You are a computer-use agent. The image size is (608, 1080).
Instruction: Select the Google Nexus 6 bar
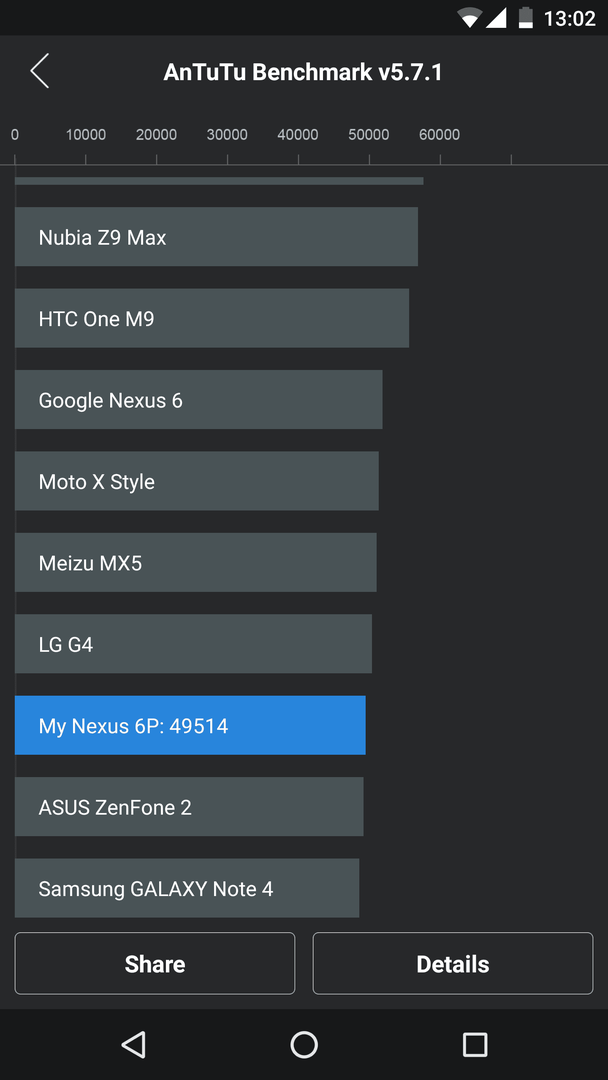click(x=198, y=399)
